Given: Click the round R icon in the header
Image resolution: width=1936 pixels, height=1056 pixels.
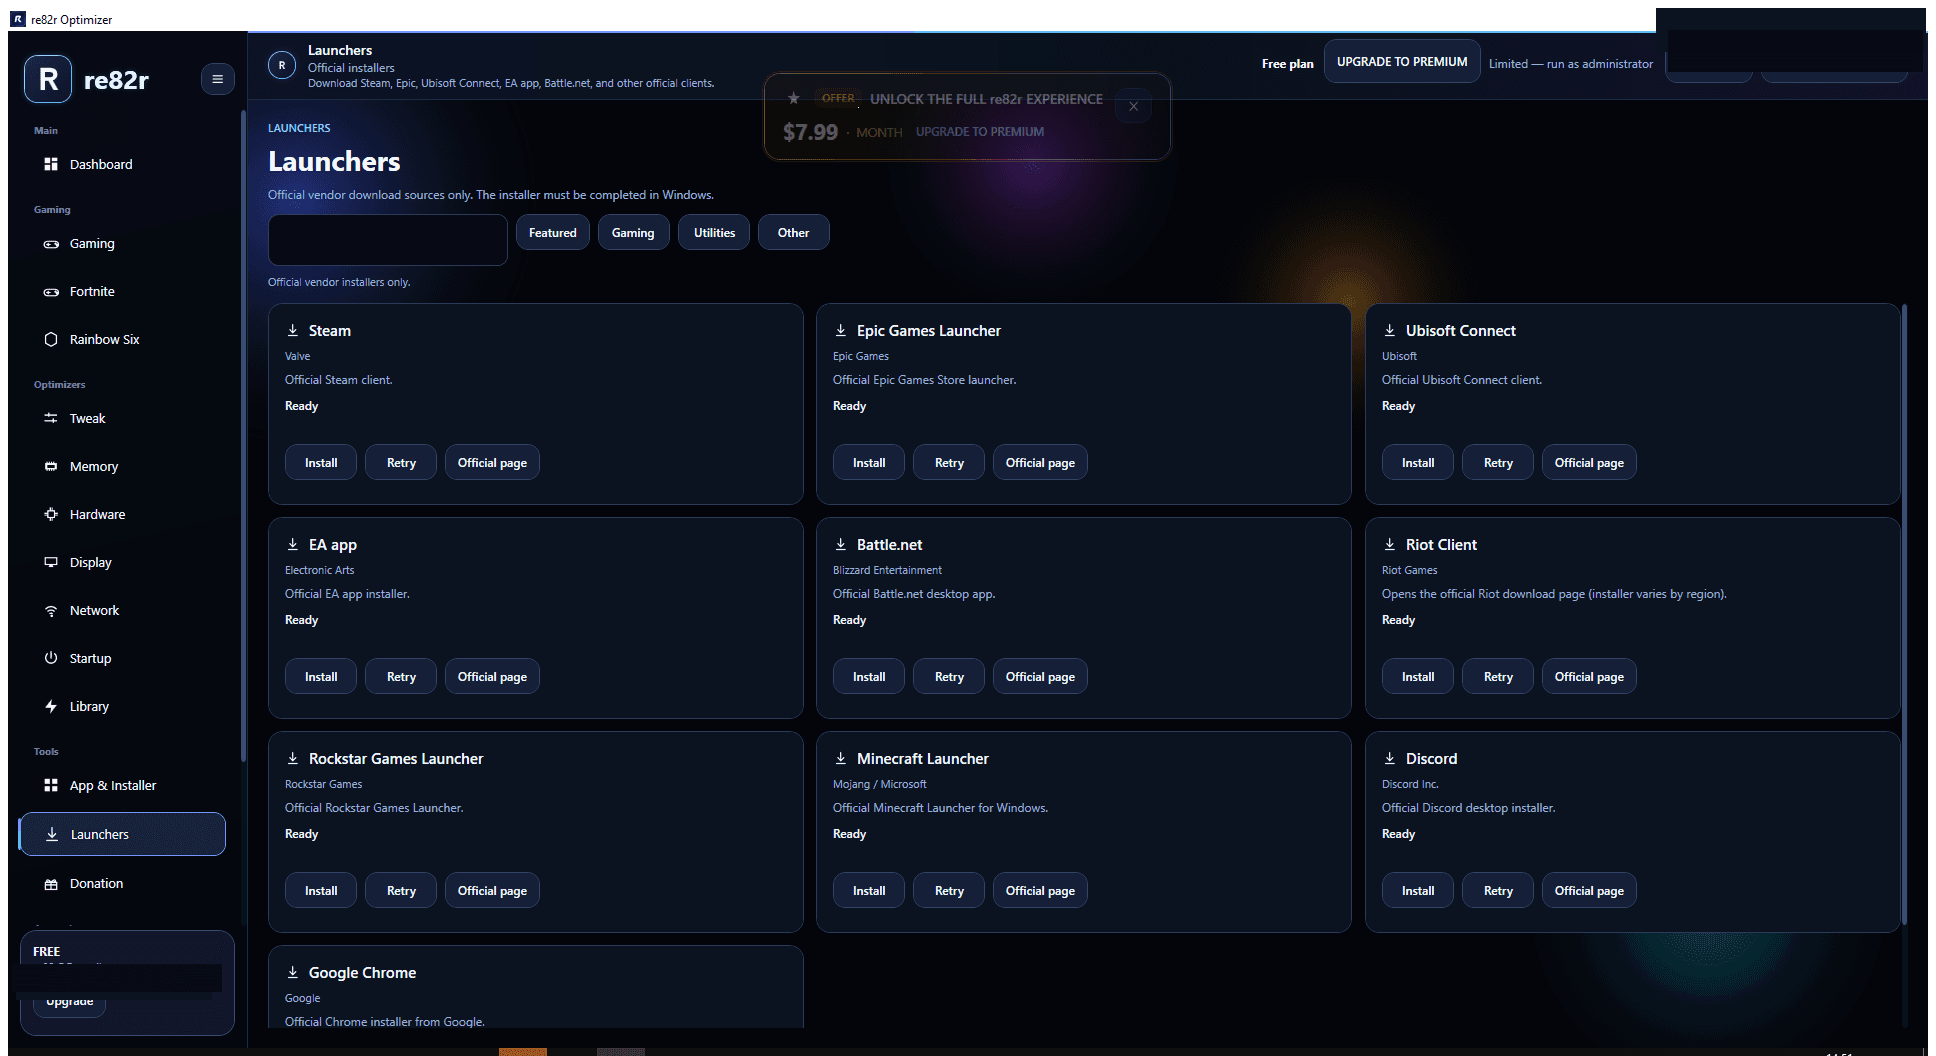Looking at the screenshot, I should pyautogui.click(x=282, y=65).
